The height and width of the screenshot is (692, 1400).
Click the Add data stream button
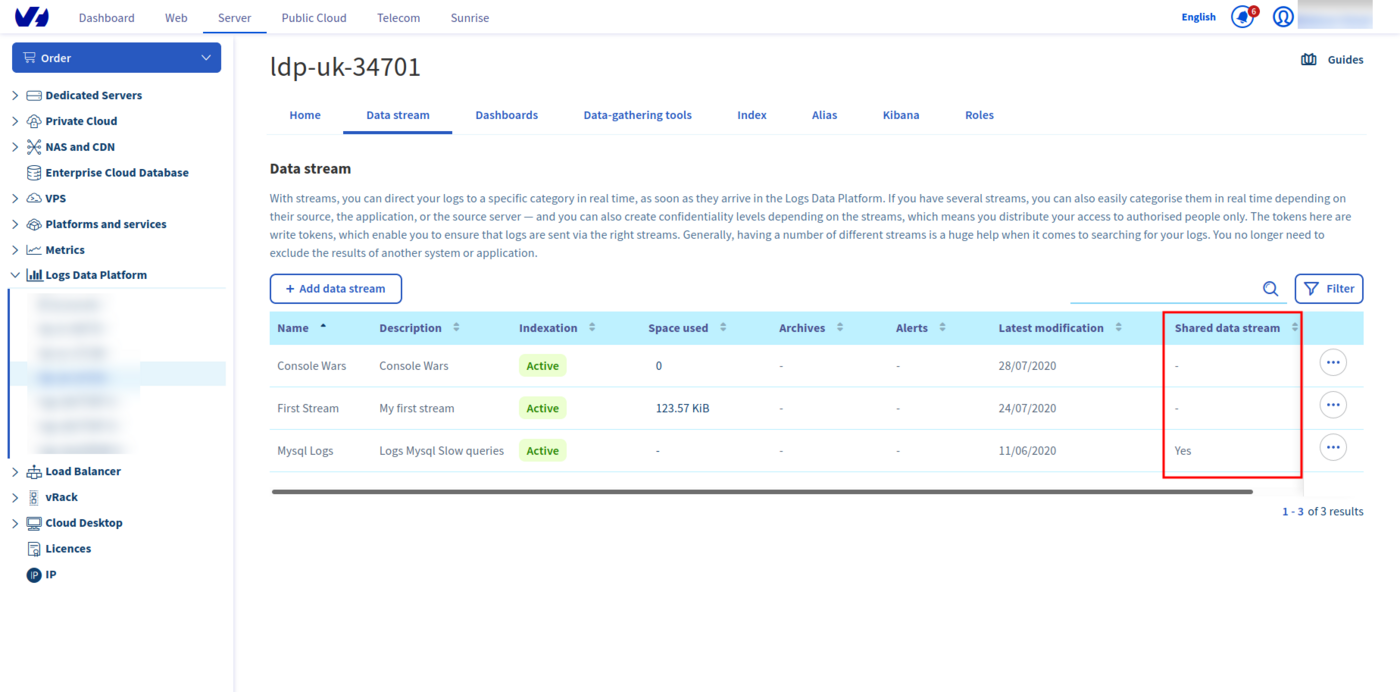click(x=335, y=289)
